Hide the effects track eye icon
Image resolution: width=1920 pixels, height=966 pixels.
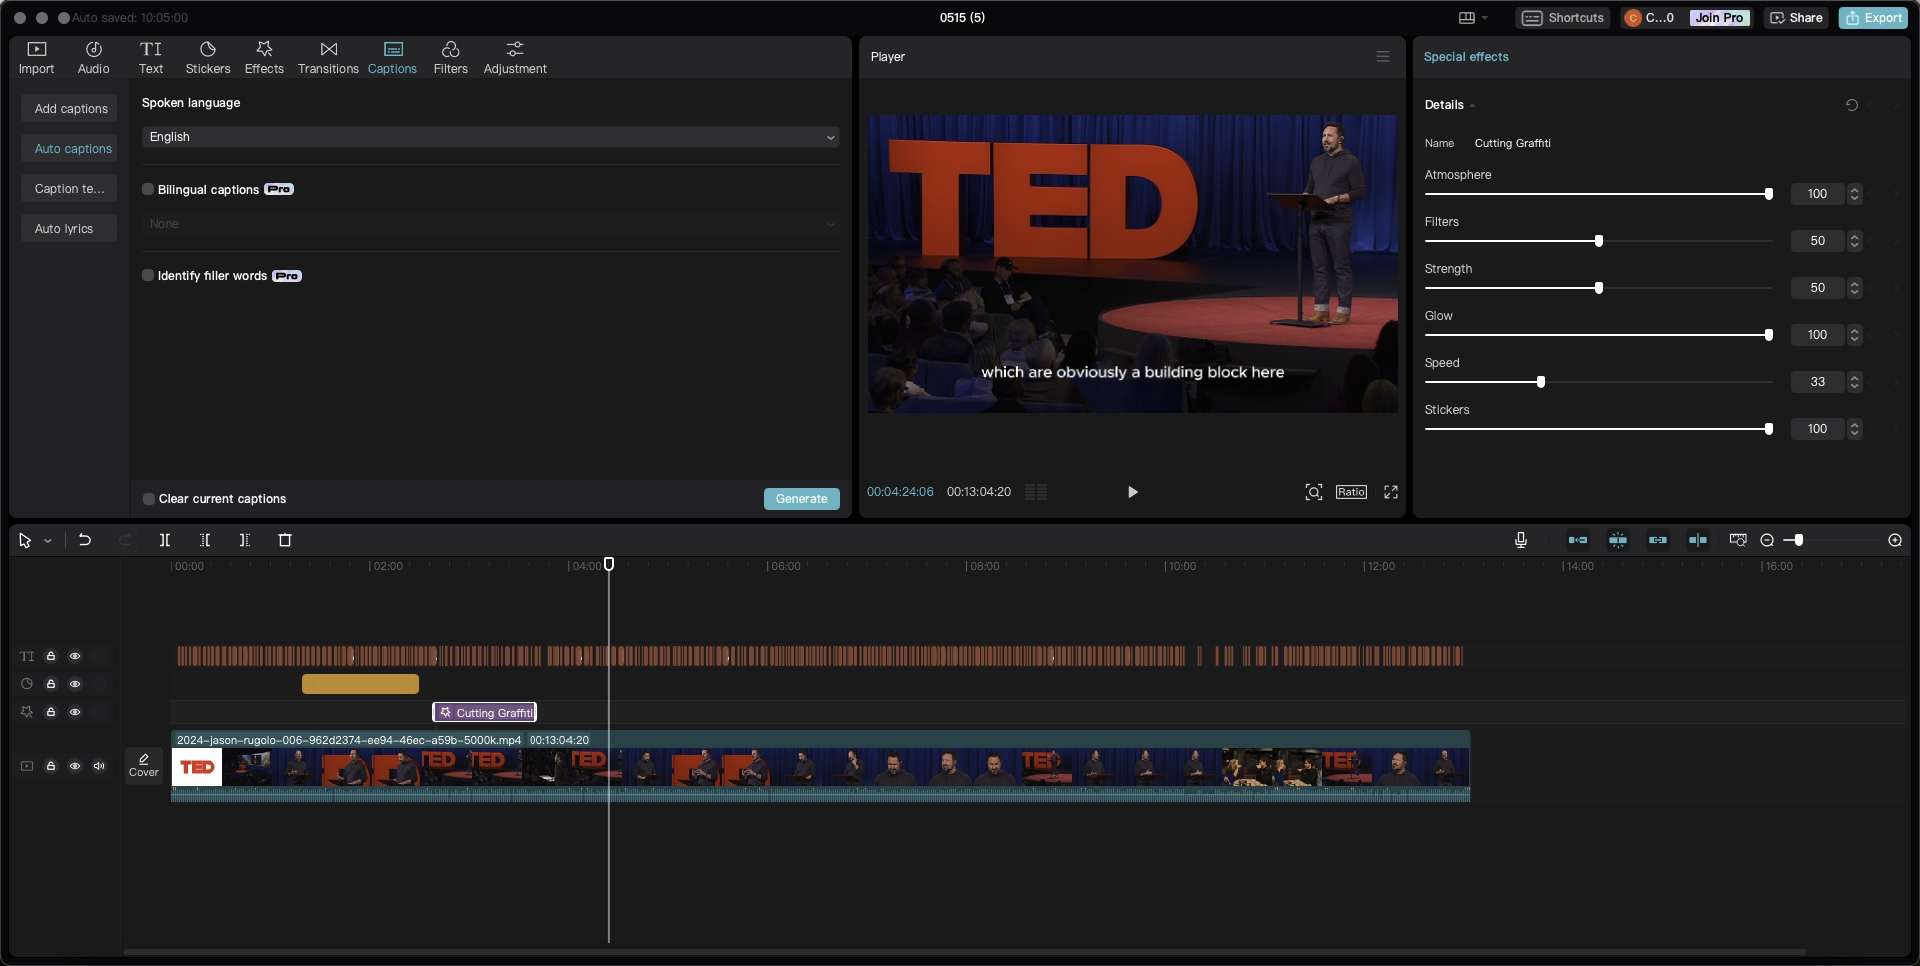click(x=75, y=712)
